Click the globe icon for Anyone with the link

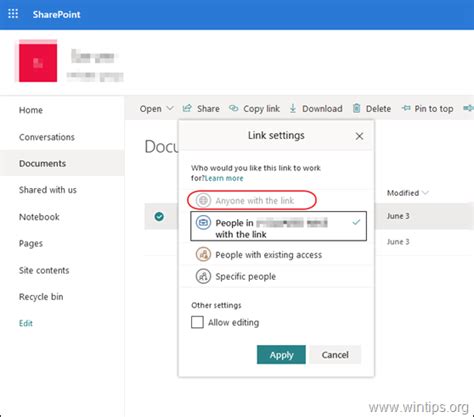pyautogui.click(x=203, y=200)
